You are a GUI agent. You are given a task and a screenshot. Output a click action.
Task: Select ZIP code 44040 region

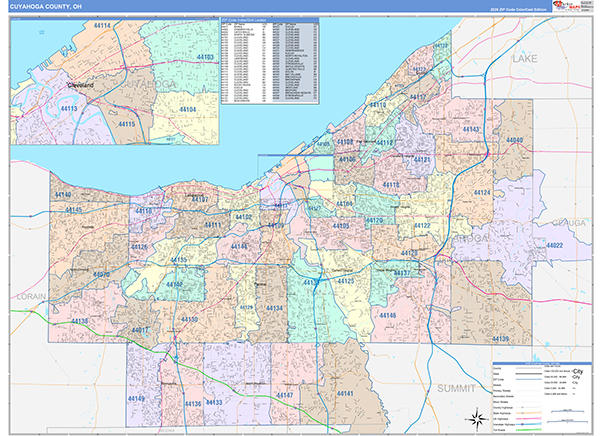pos(514,140)
